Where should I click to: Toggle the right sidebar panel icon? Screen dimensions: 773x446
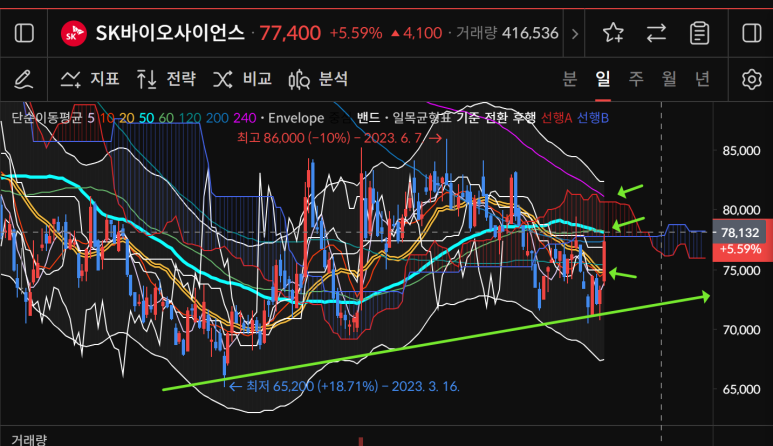click(x=752, y=34)
